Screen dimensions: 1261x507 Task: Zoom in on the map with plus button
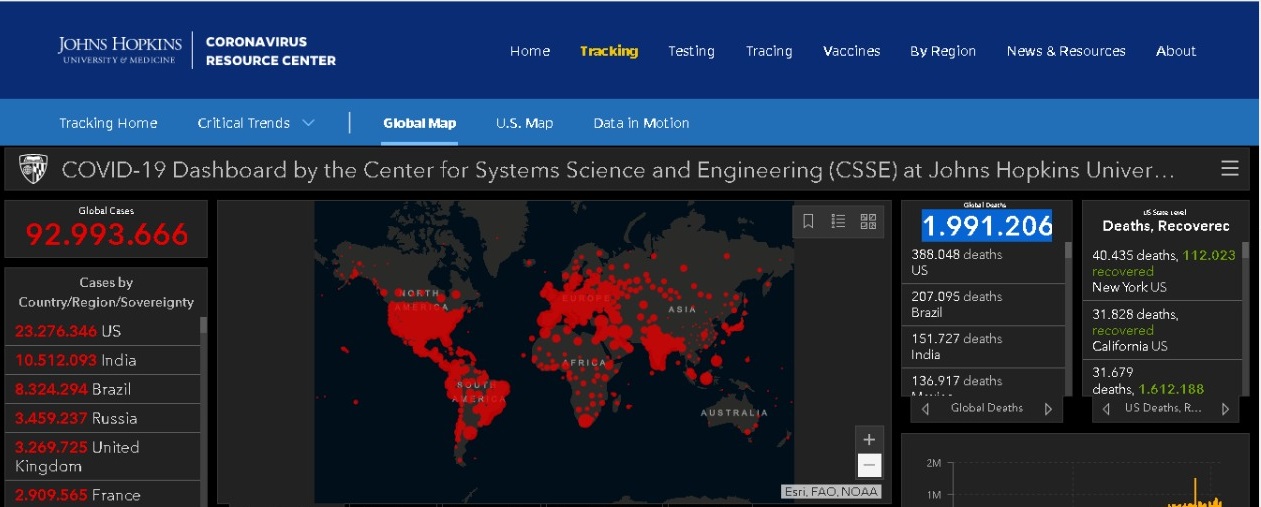pos(869,439)
